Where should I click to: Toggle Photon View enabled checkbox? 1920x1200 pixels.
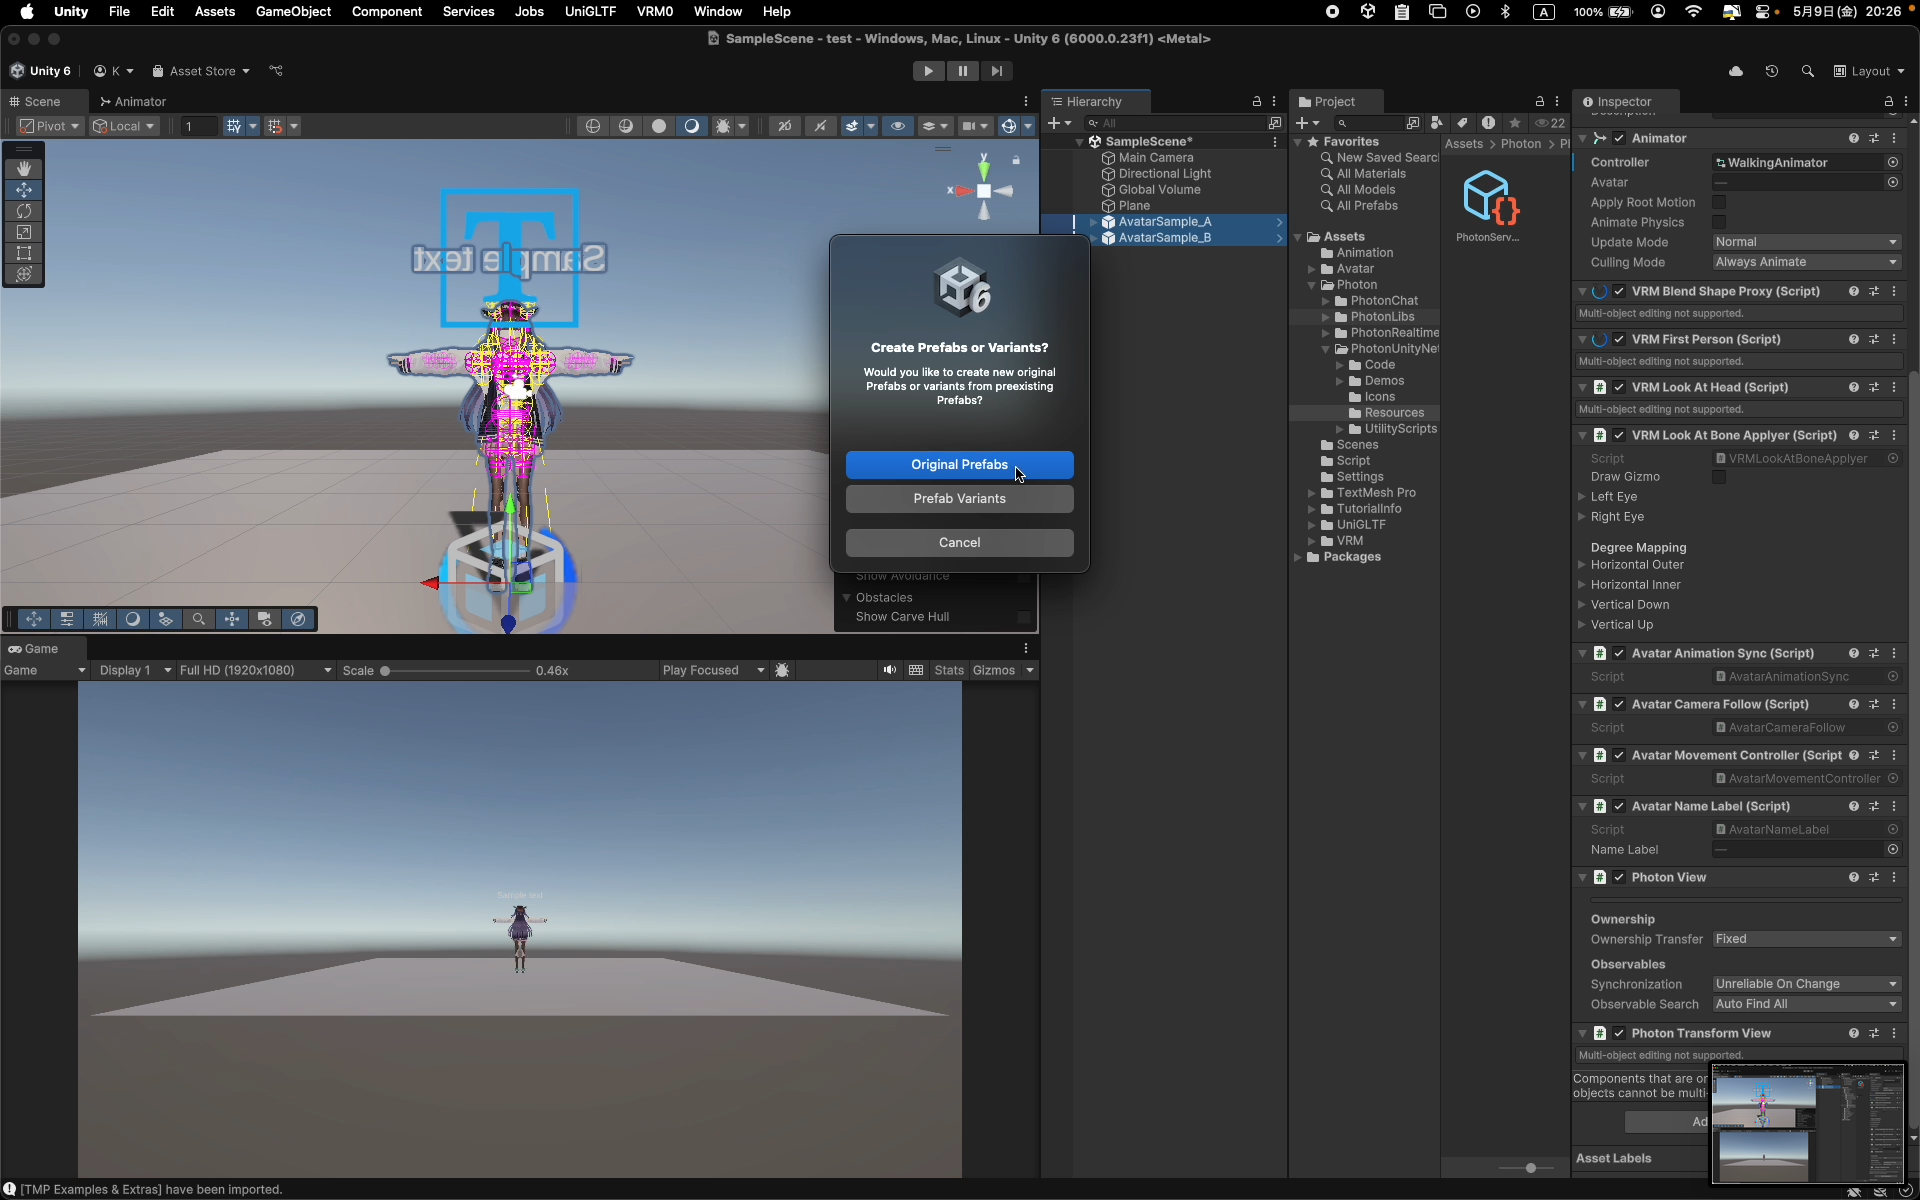[x=1619, y=878]
